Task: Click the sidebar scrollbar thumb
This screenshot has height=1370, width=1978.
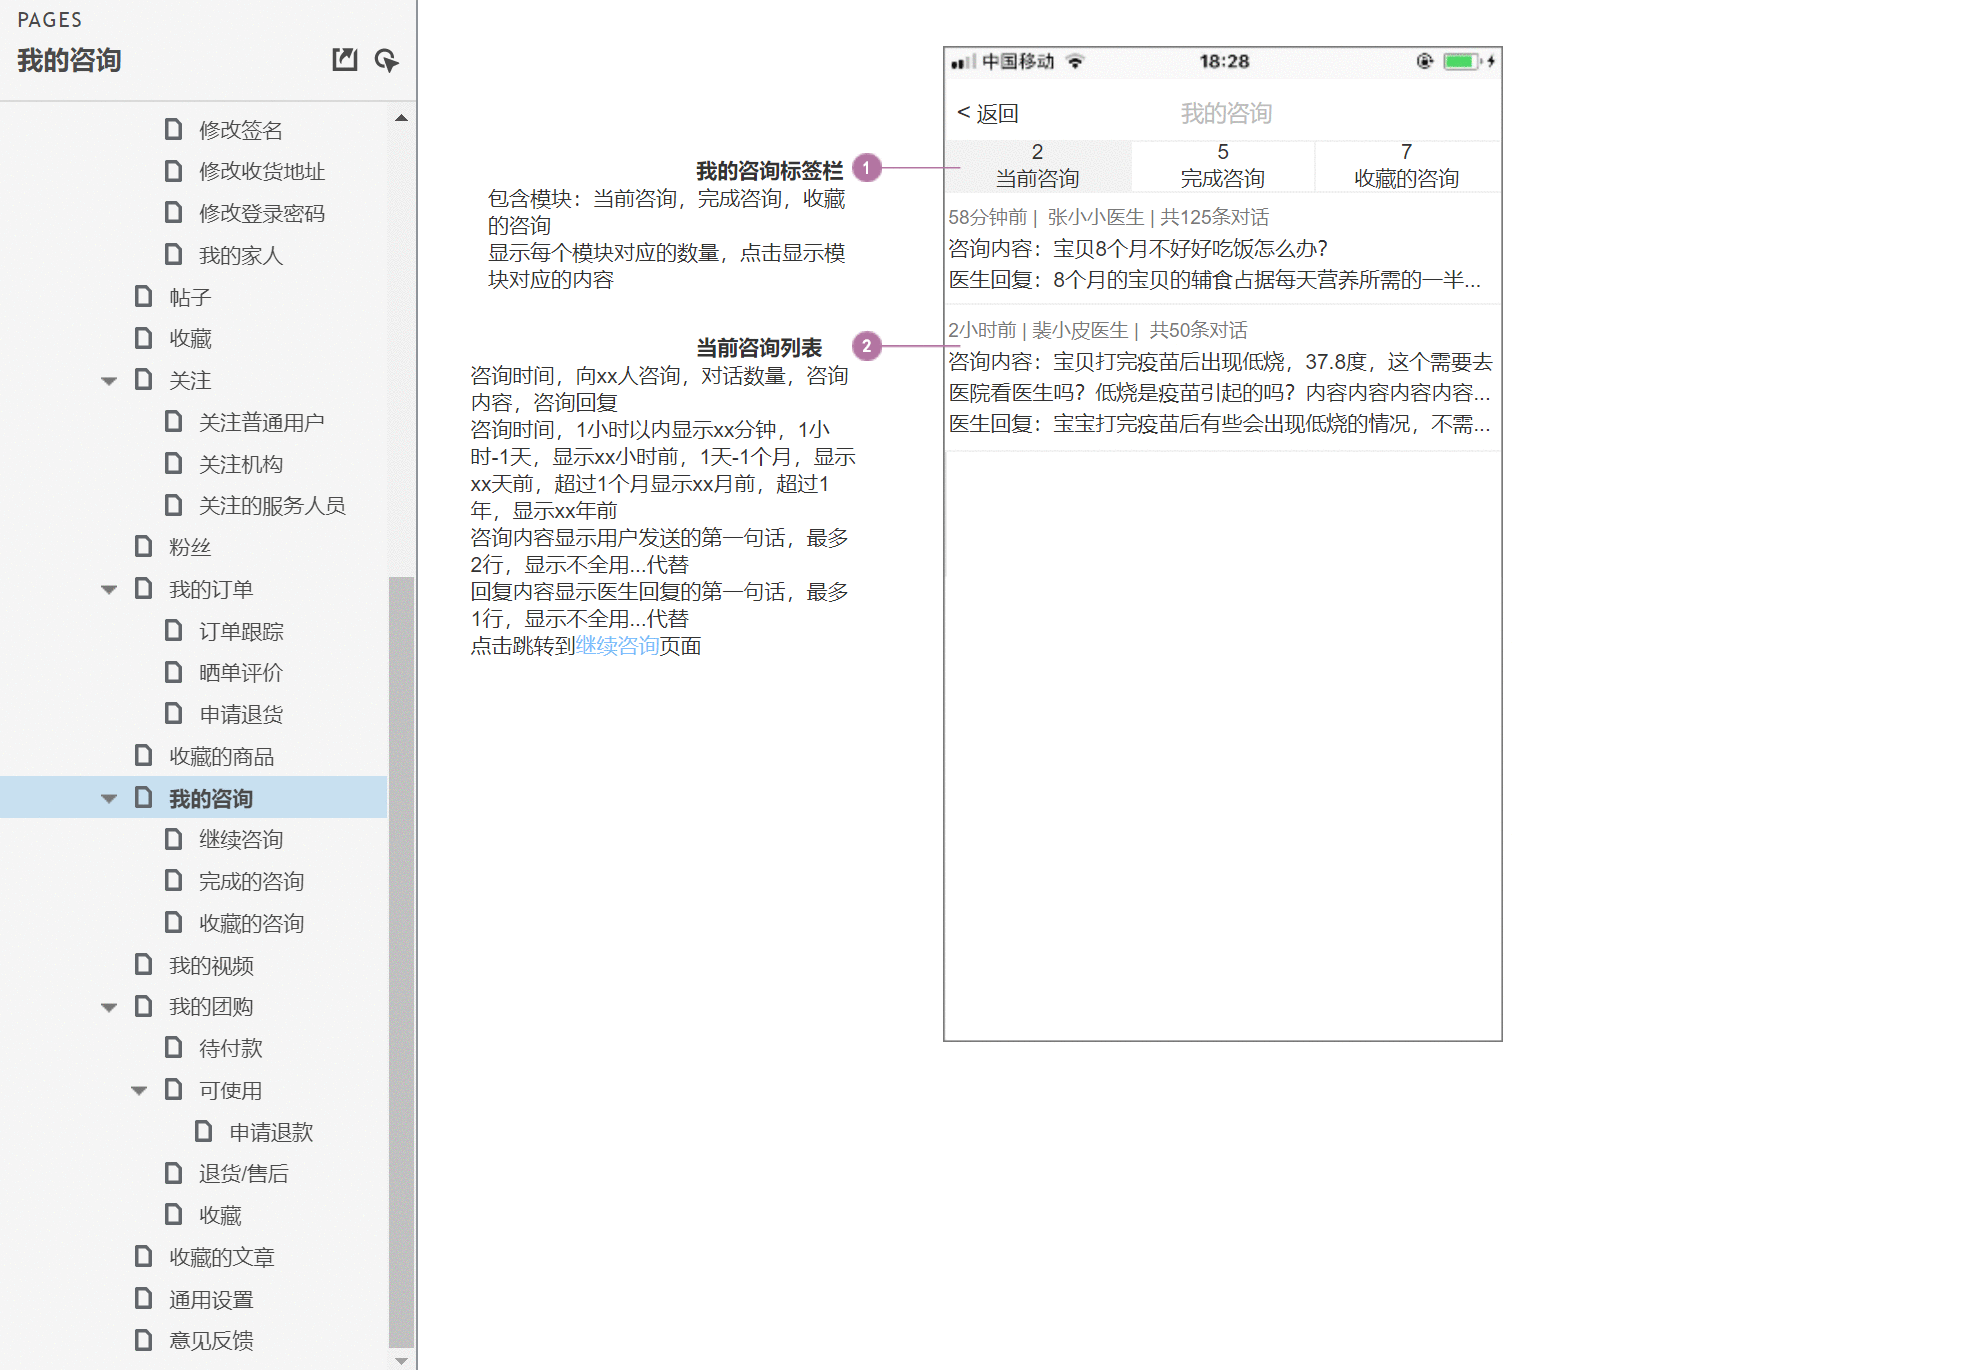Action: pos(401,962)
